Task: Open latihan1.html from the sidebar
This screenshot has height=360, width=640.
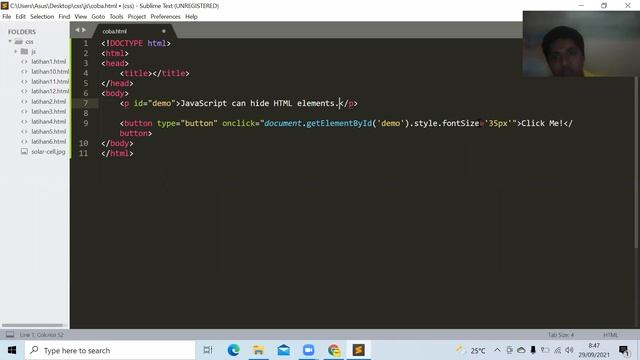Action: (49, 61)
